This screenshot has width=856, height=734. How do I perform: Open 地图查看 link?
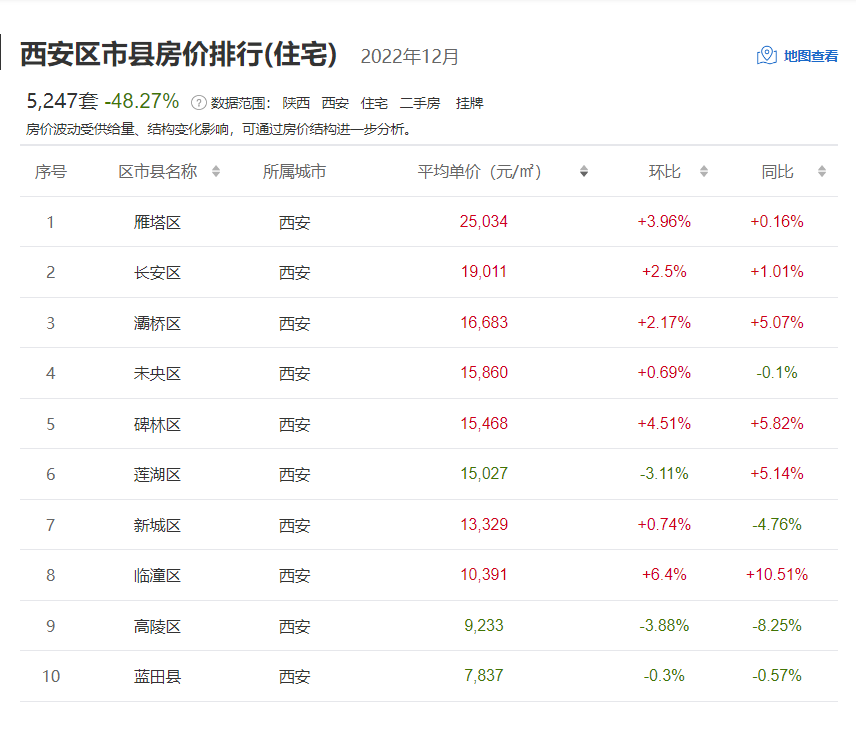point(811,56)
